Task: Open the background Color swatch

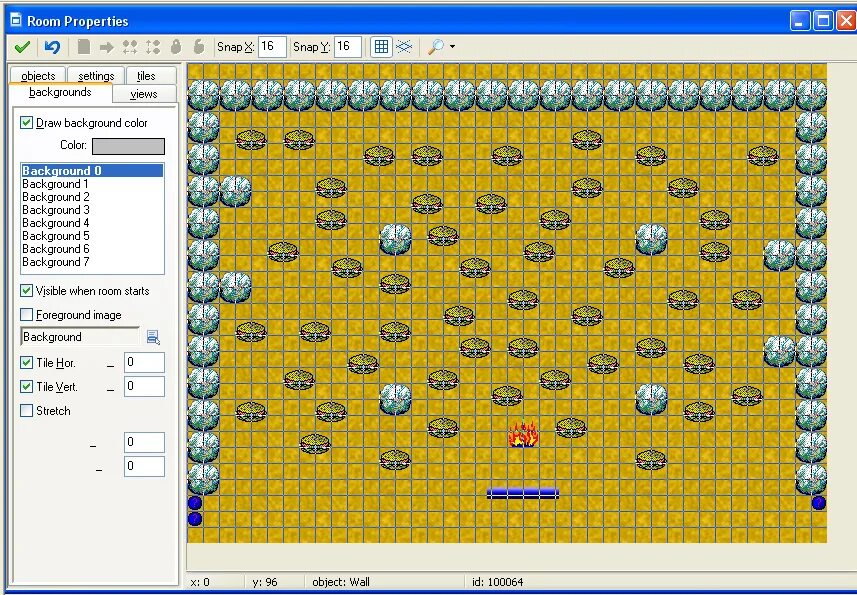Action: pos(128,146)
